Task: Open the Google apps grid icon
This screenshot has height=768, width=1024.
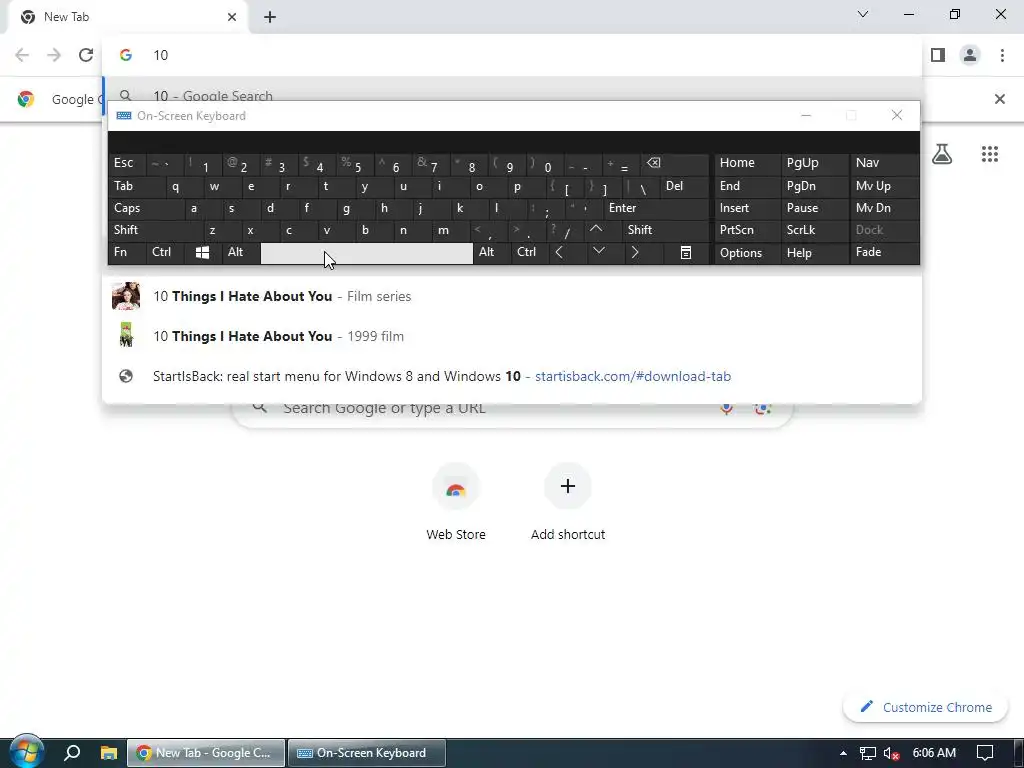Action: coord(989,154)
